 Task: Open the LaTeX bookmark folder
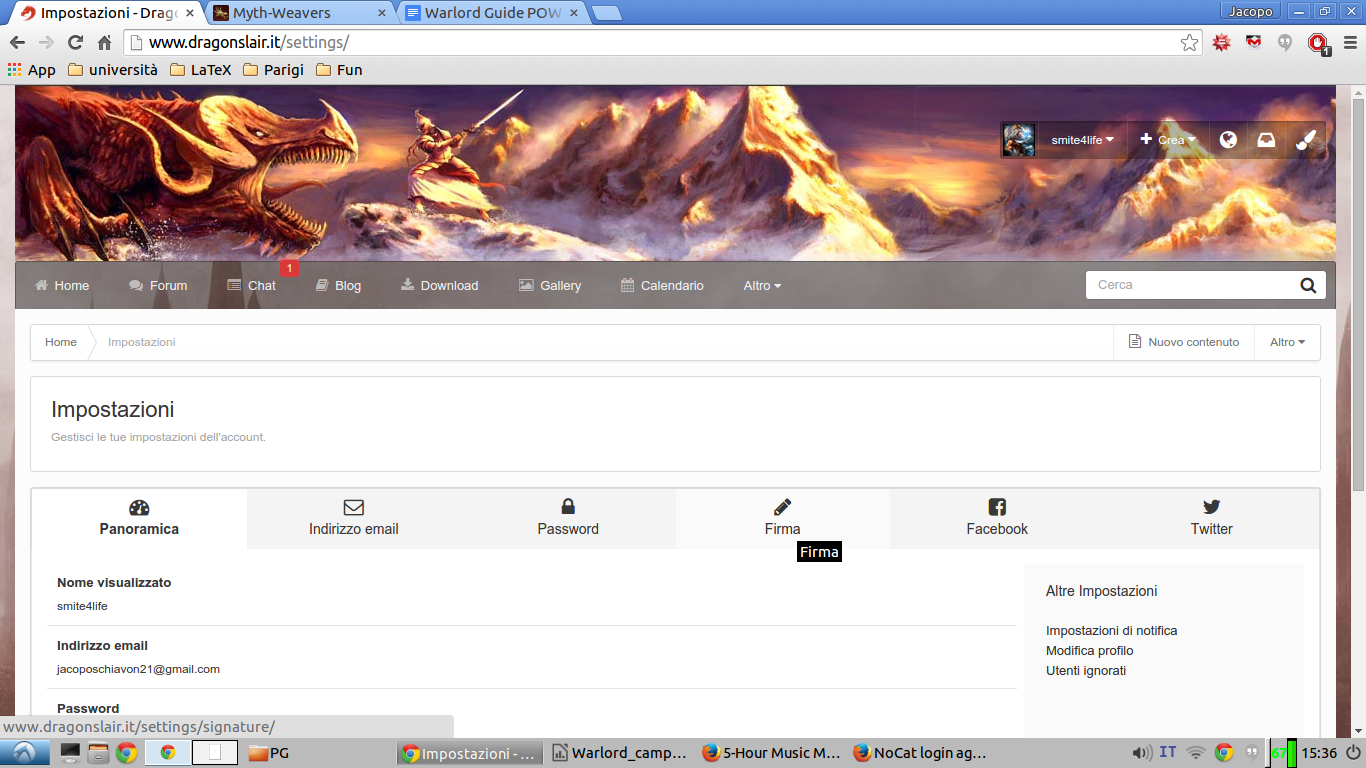(x=201, y=70)
